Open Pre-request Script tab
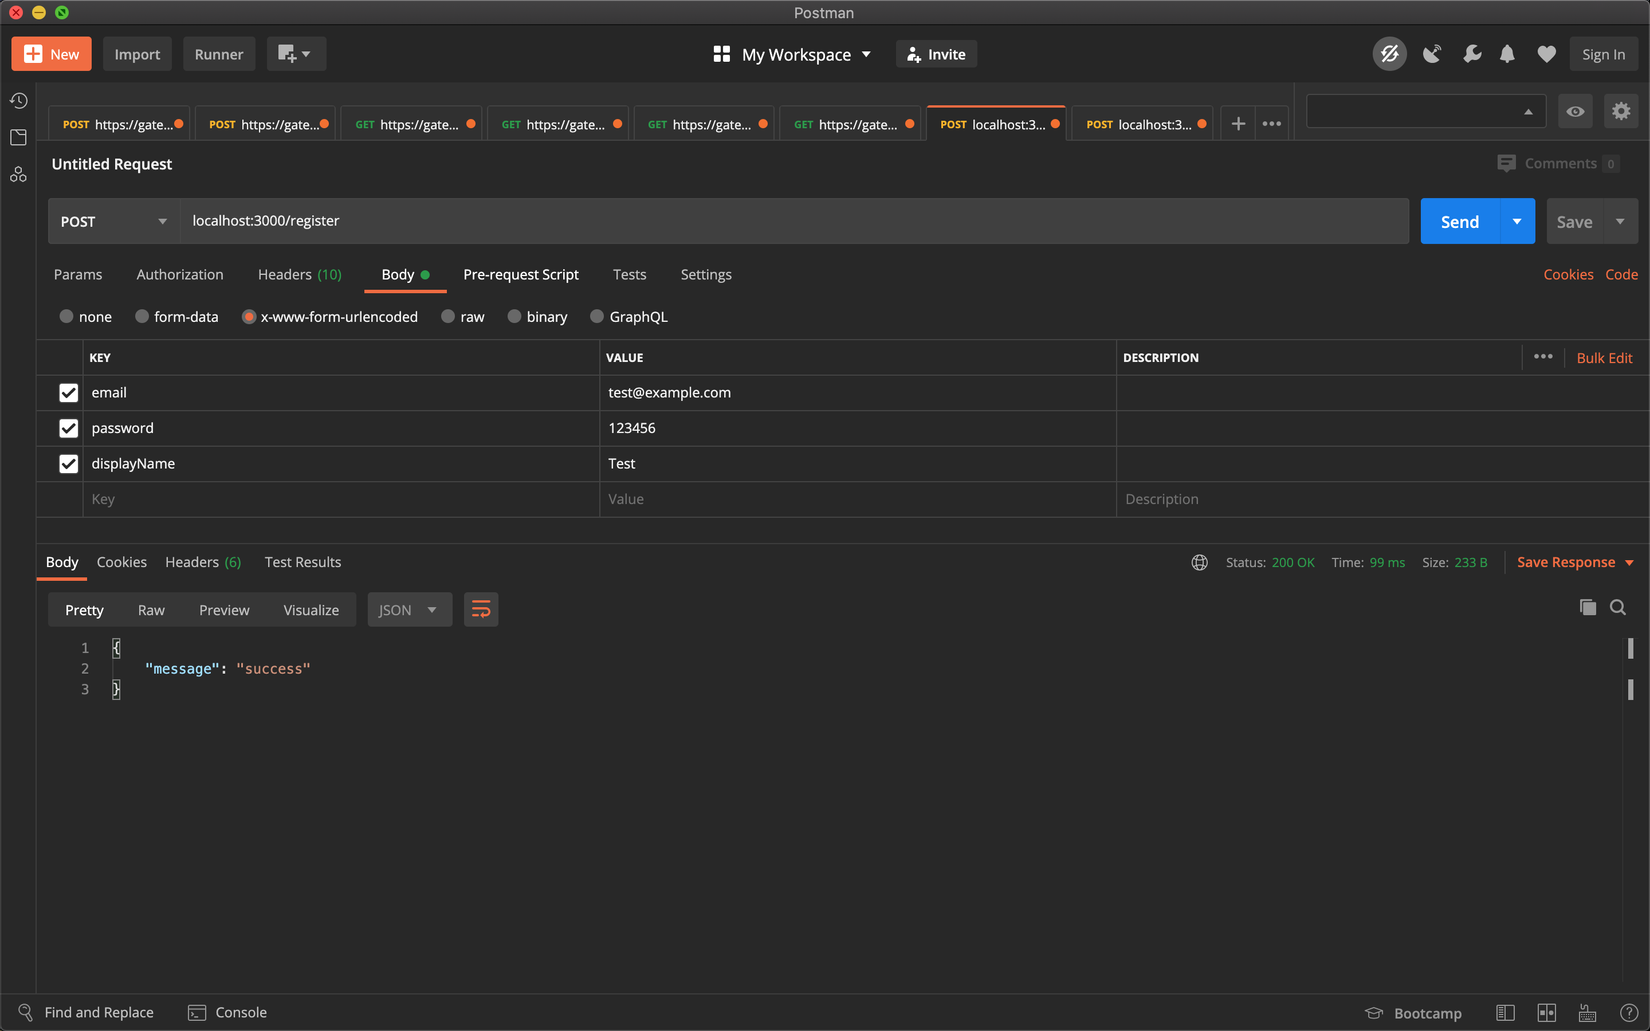Image resolution: width=1650 pixels, height=1031 pixels. pos(521,275)
